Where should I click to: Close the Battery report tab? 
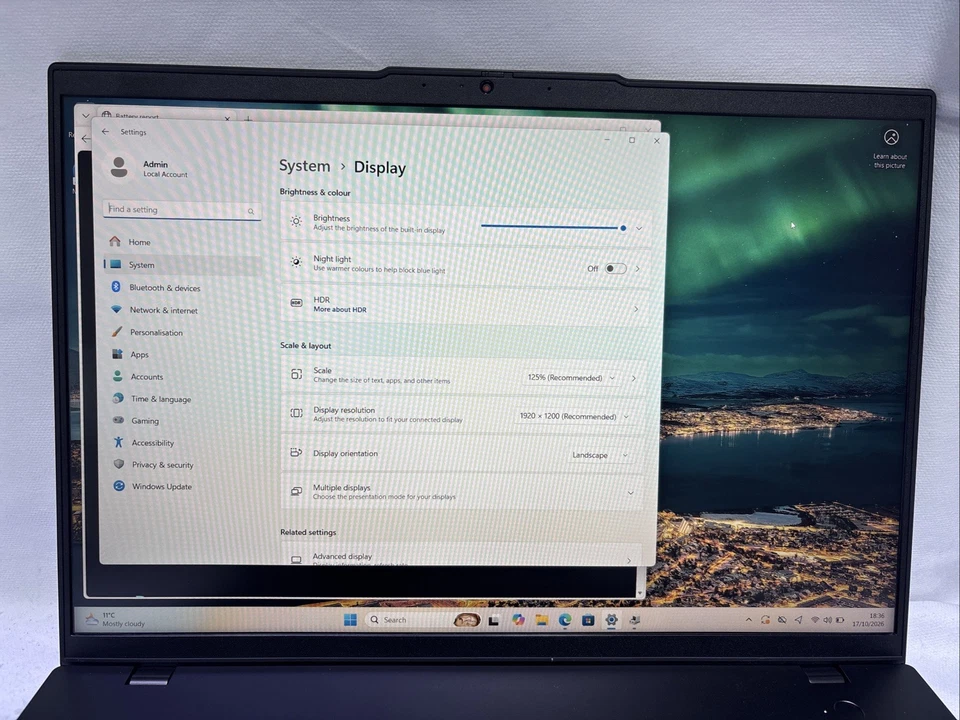[227, 118]
